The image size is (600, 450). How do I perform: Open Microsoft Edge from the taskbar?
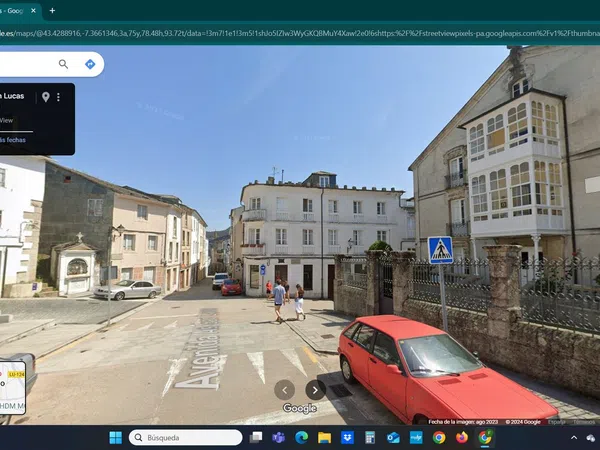(302, 438)
